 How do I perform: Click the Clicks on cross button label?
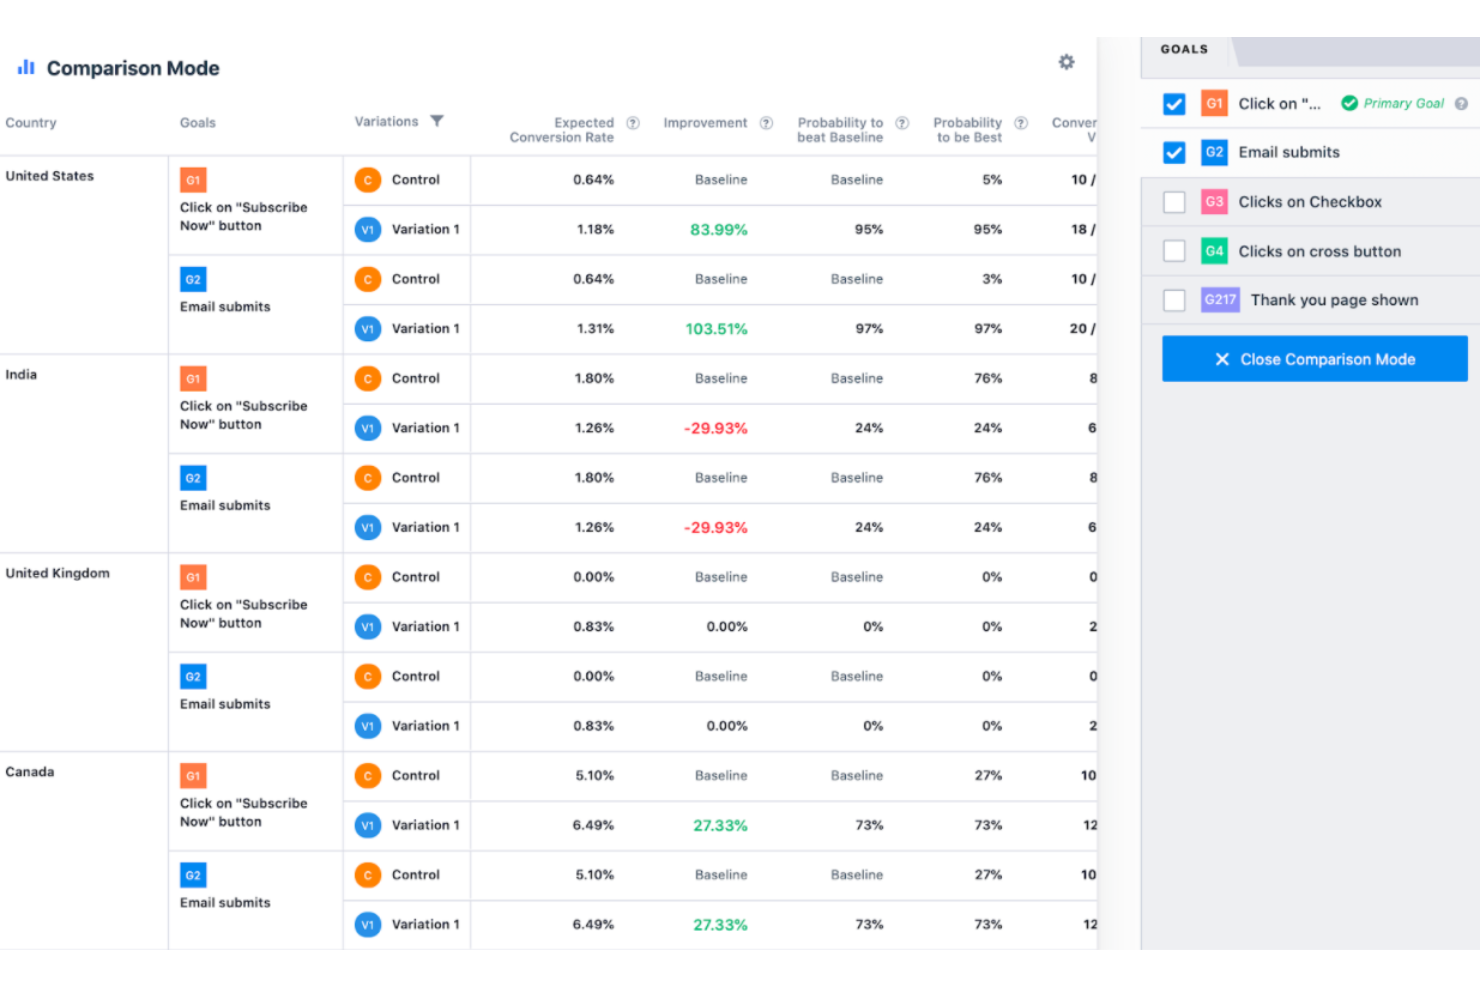pos(1320,251)
